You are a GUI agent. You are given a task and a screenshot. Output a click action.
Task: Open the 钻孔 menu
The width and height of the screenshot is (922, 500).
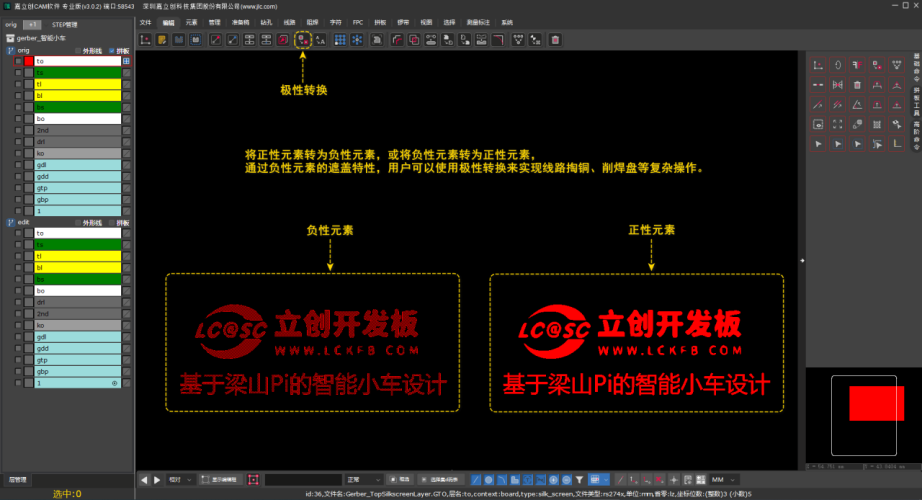[266, 22]
